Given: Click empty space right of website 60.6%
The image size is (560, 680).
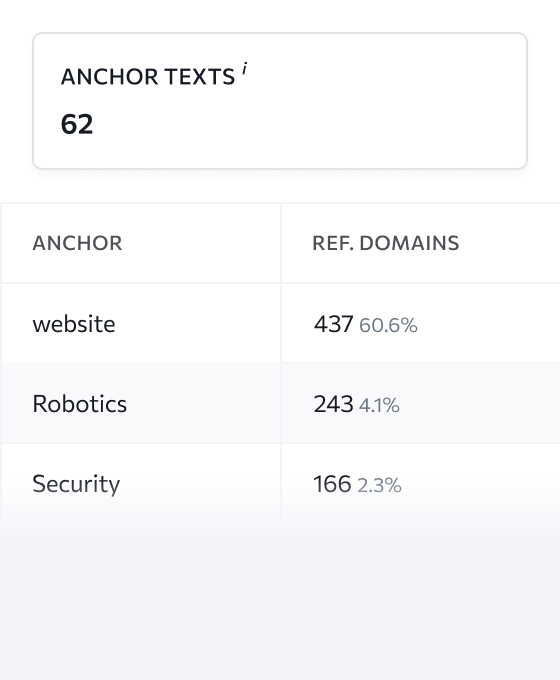Looking at the screenshot, I should pos(488,324).
